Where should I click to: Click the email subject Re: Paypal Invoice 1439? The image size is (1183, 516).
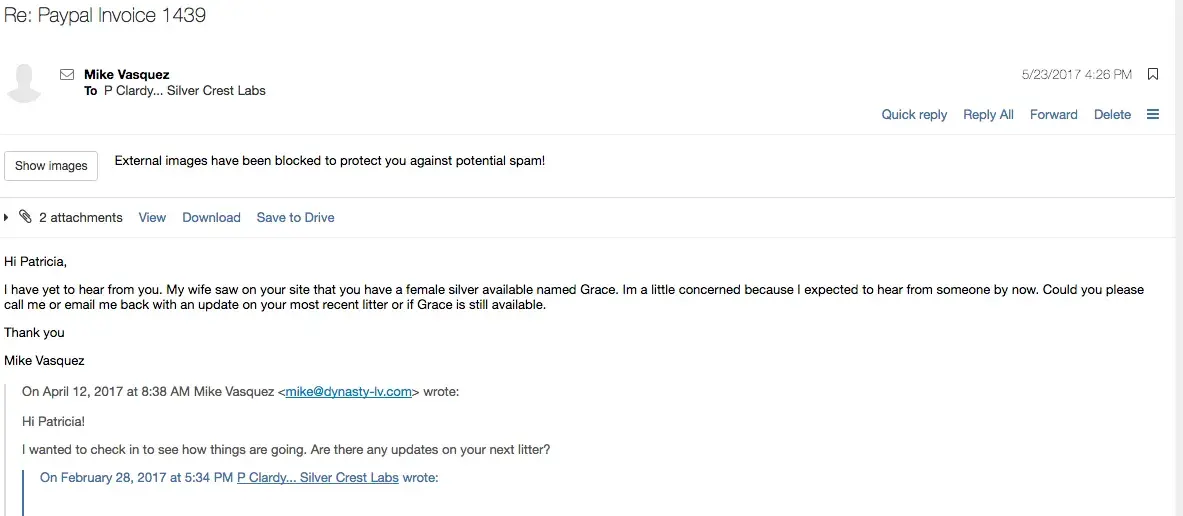click(x=105, y=16)
